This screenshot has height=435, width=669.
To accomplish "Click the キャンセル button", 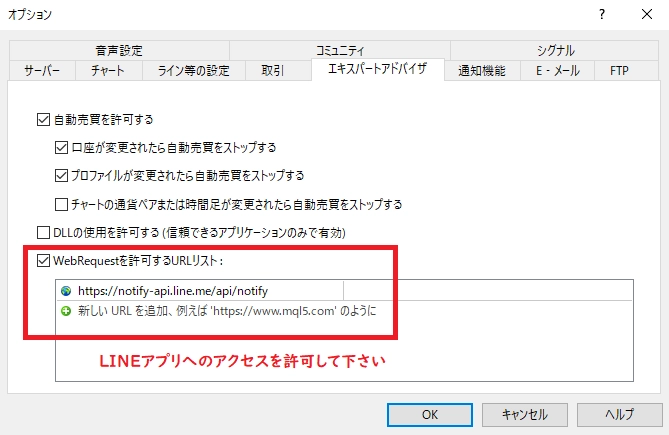I will 525,415.
